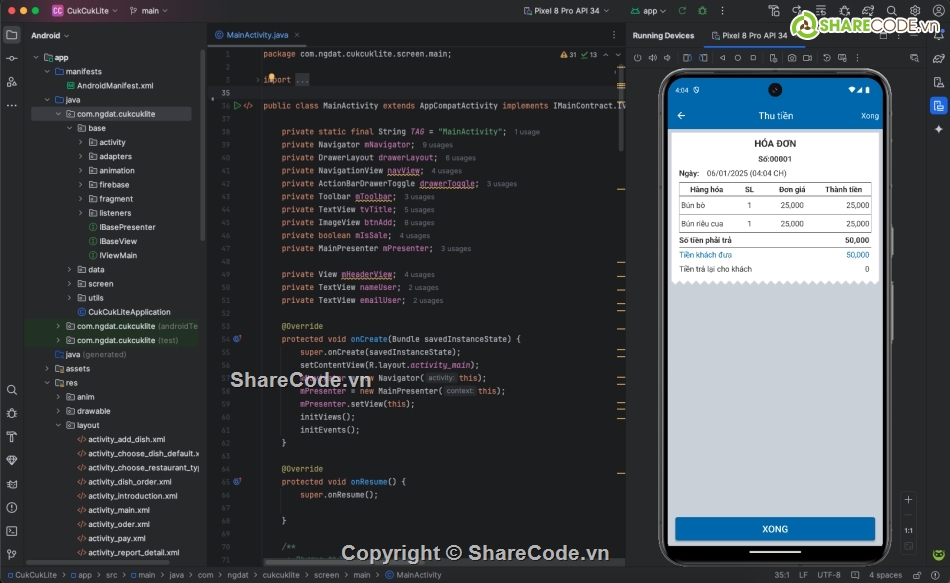The width and height of the screenshot is (950, 583).
Task: Open the Gradle tool window elephant icon
Action: (938, 58)
